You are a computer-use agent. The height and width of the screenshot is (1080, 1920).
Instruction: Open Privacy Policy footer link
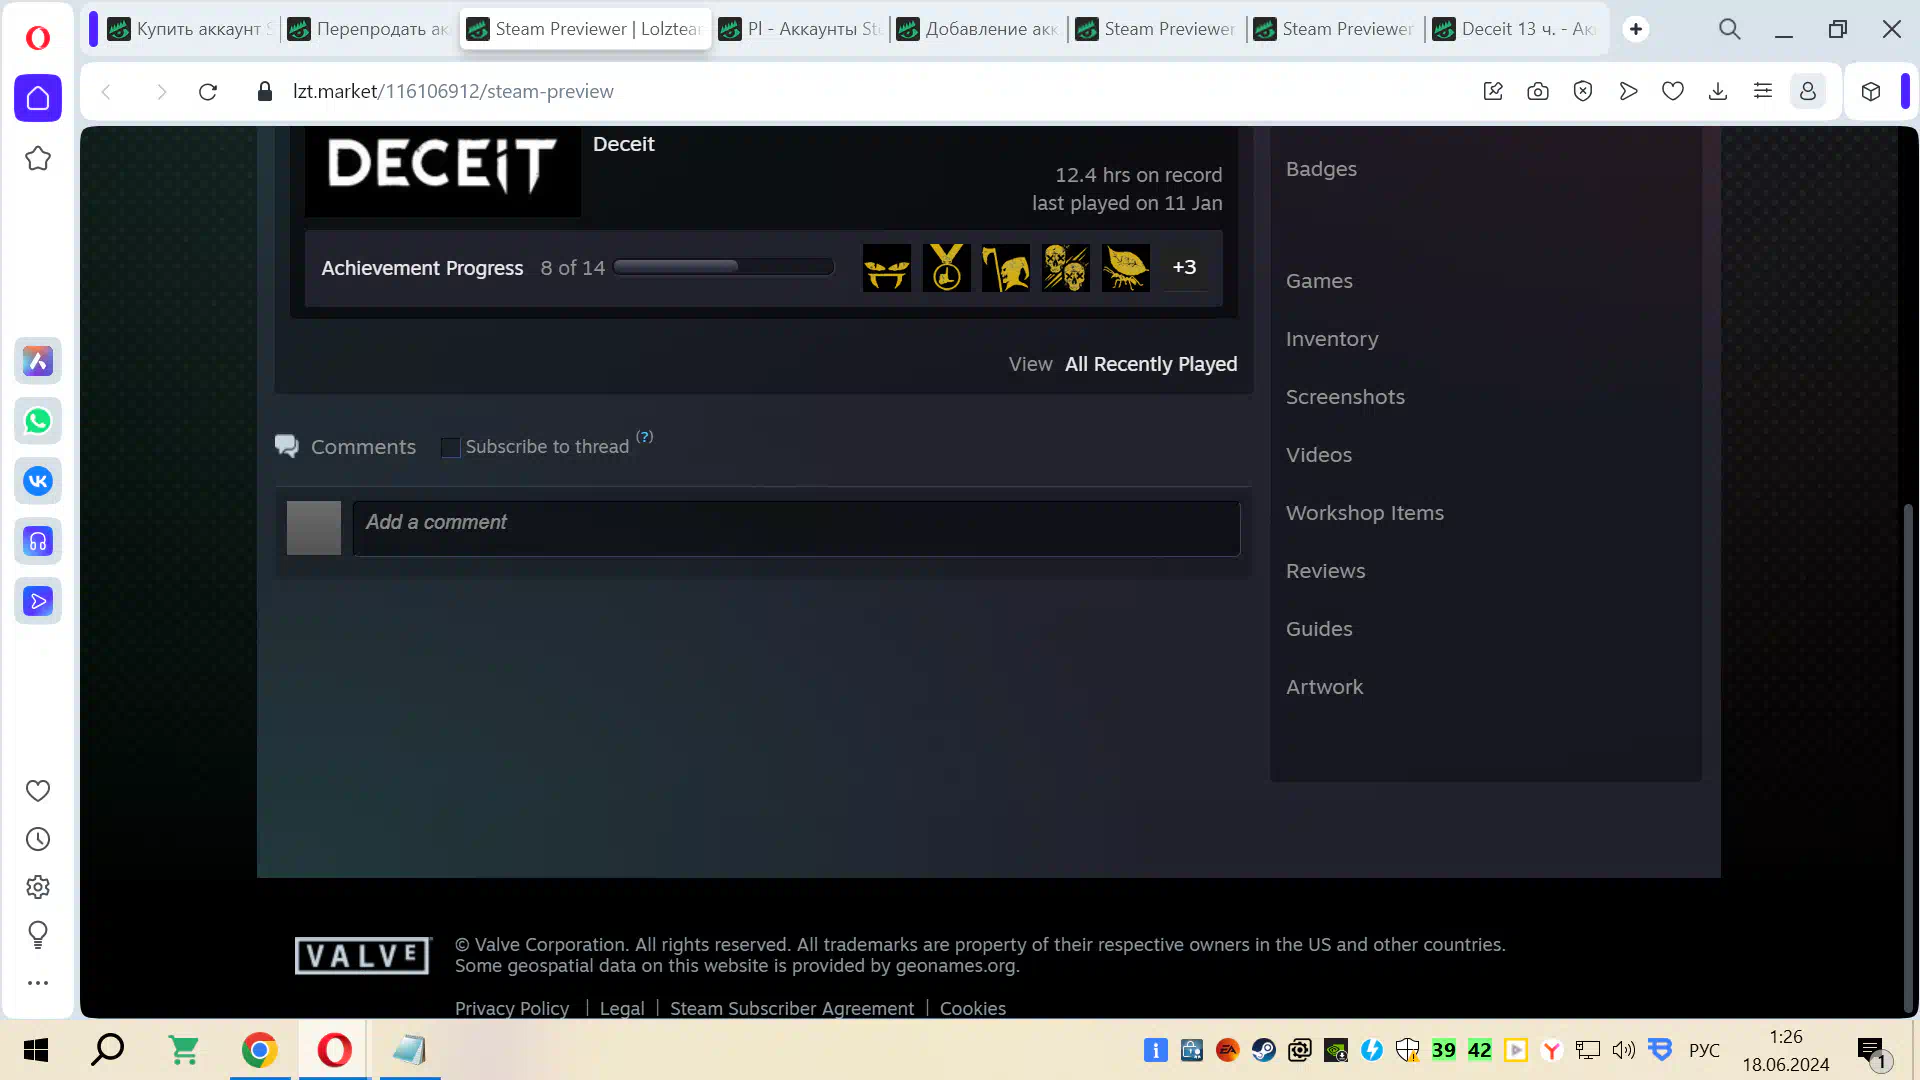512,1008
